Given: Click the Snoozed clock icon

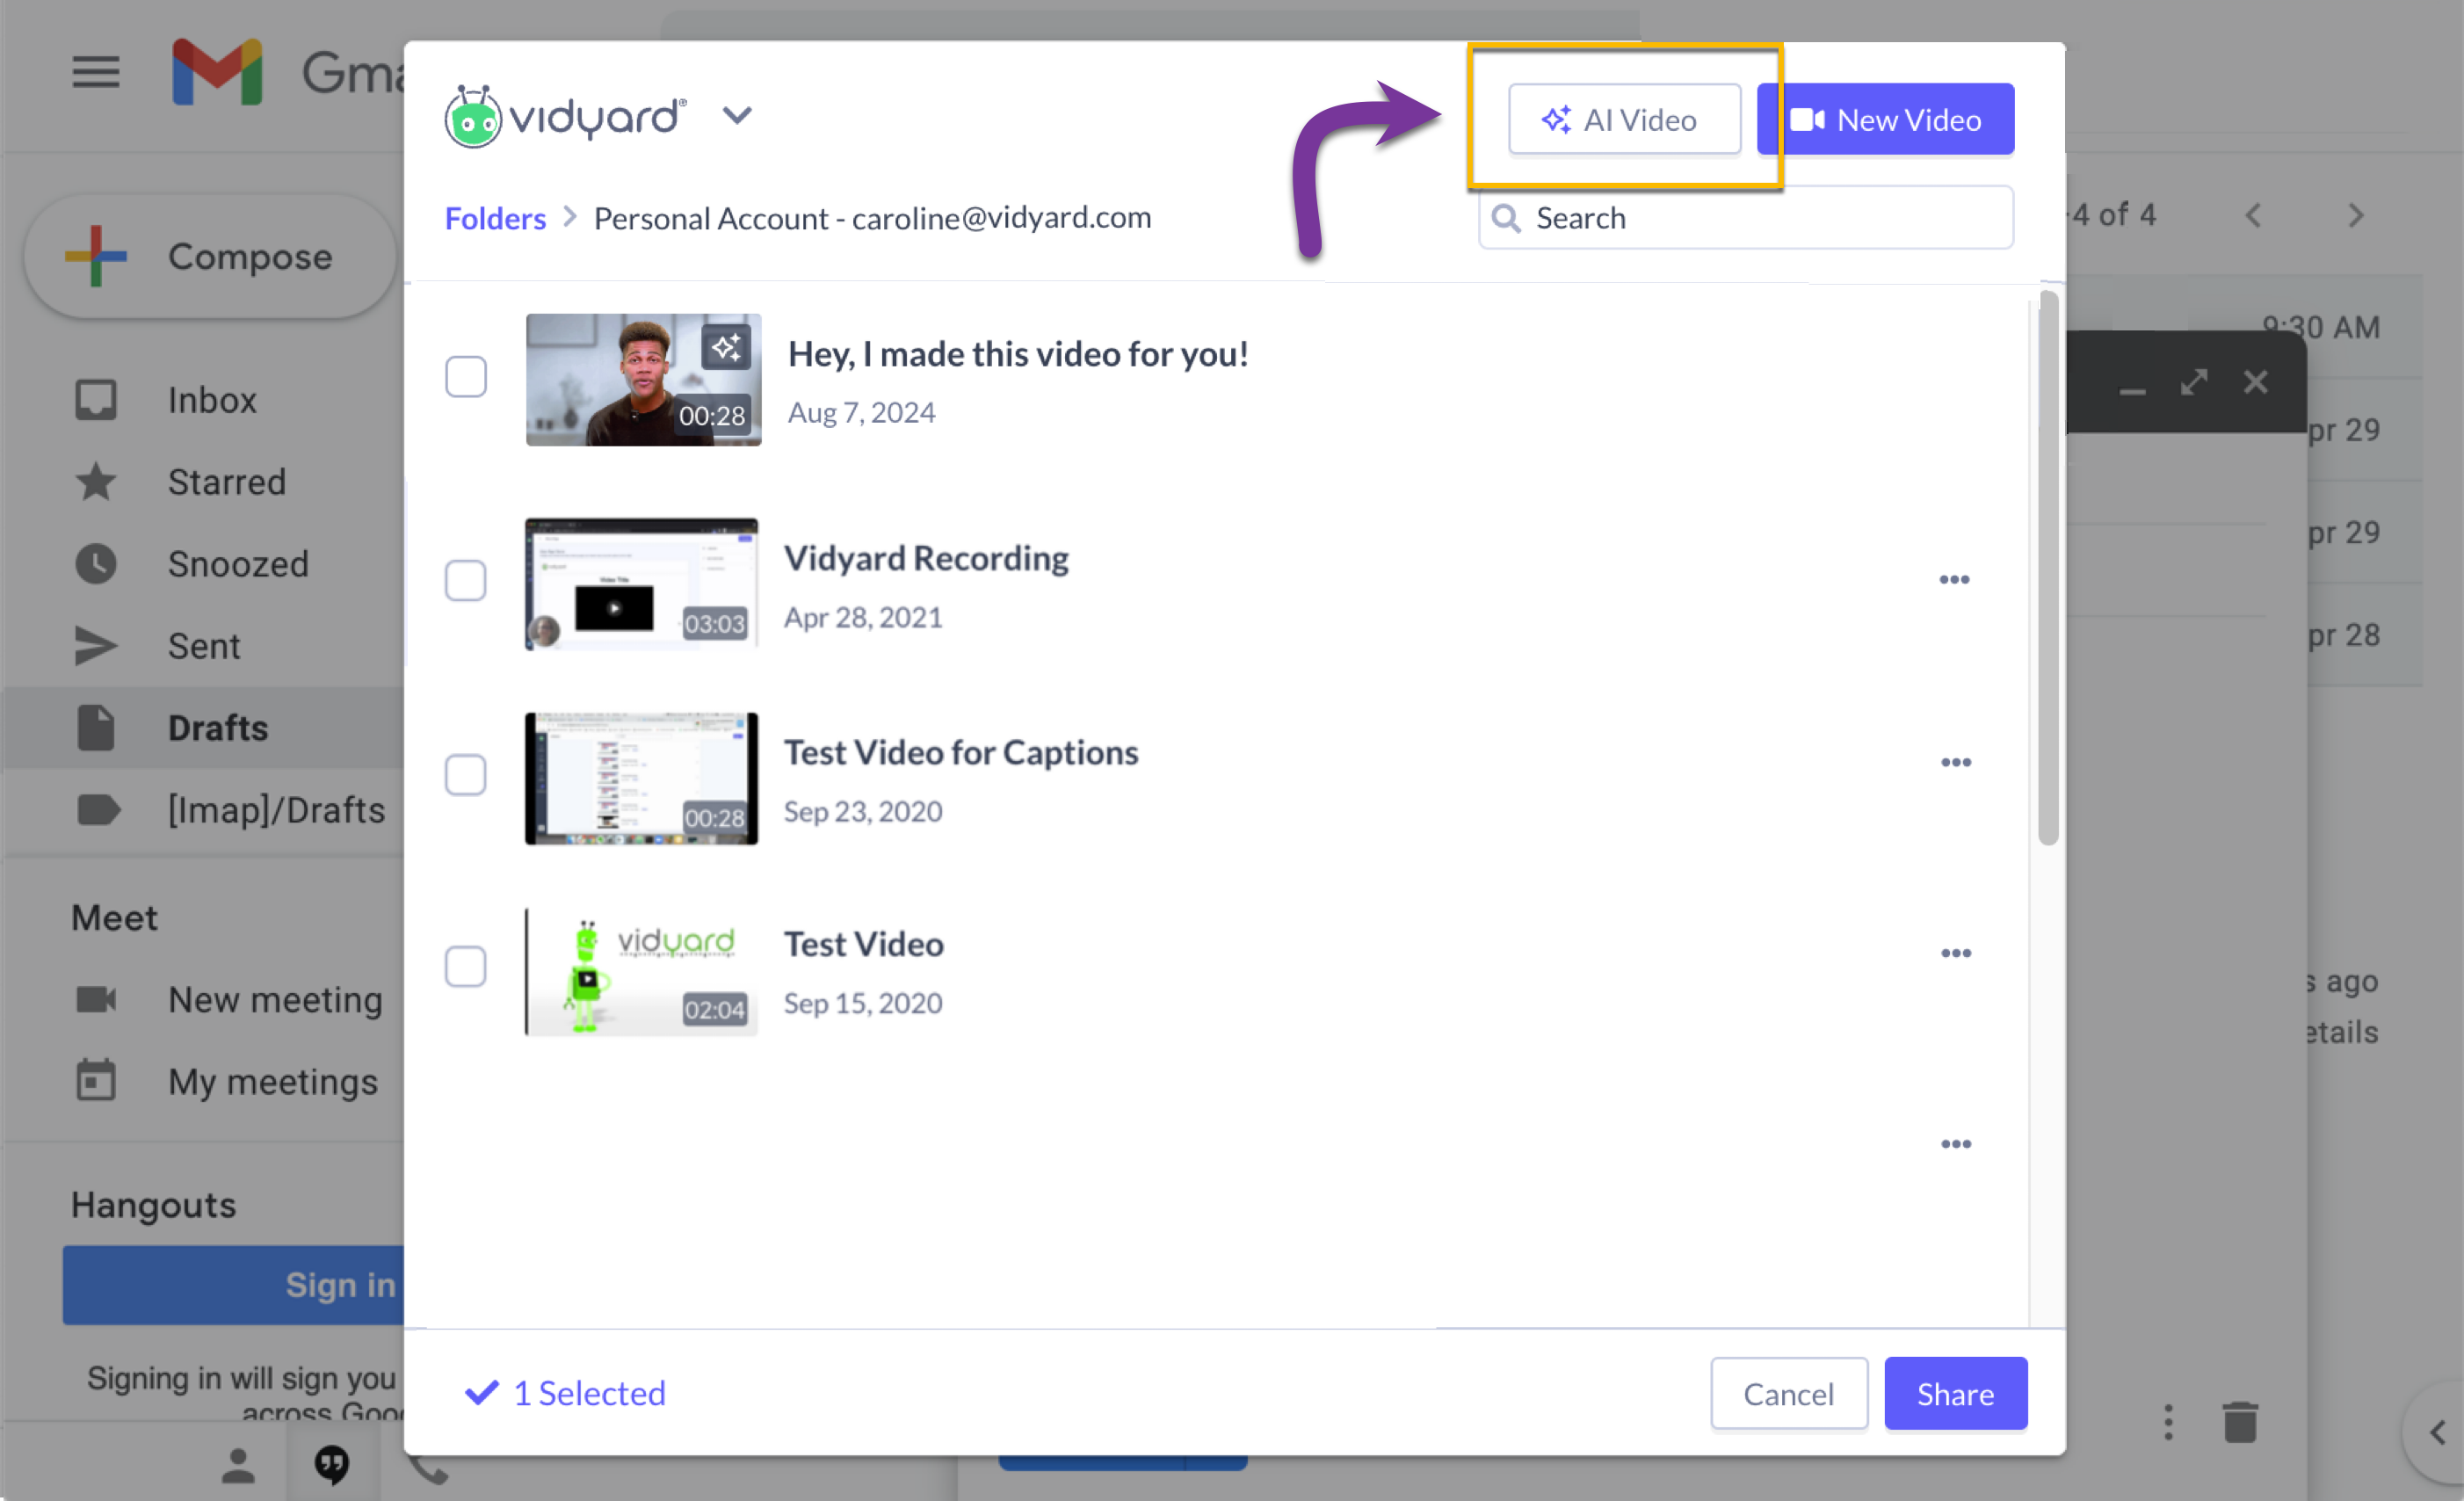Looking at the screenshot, I should (x=96, y=563).
